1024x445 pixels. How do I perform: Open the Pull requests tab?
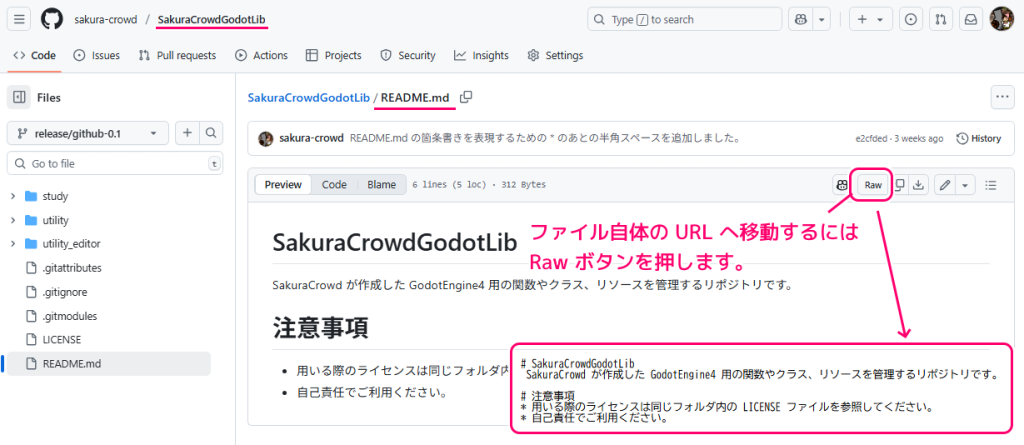[x=177, y=56]
